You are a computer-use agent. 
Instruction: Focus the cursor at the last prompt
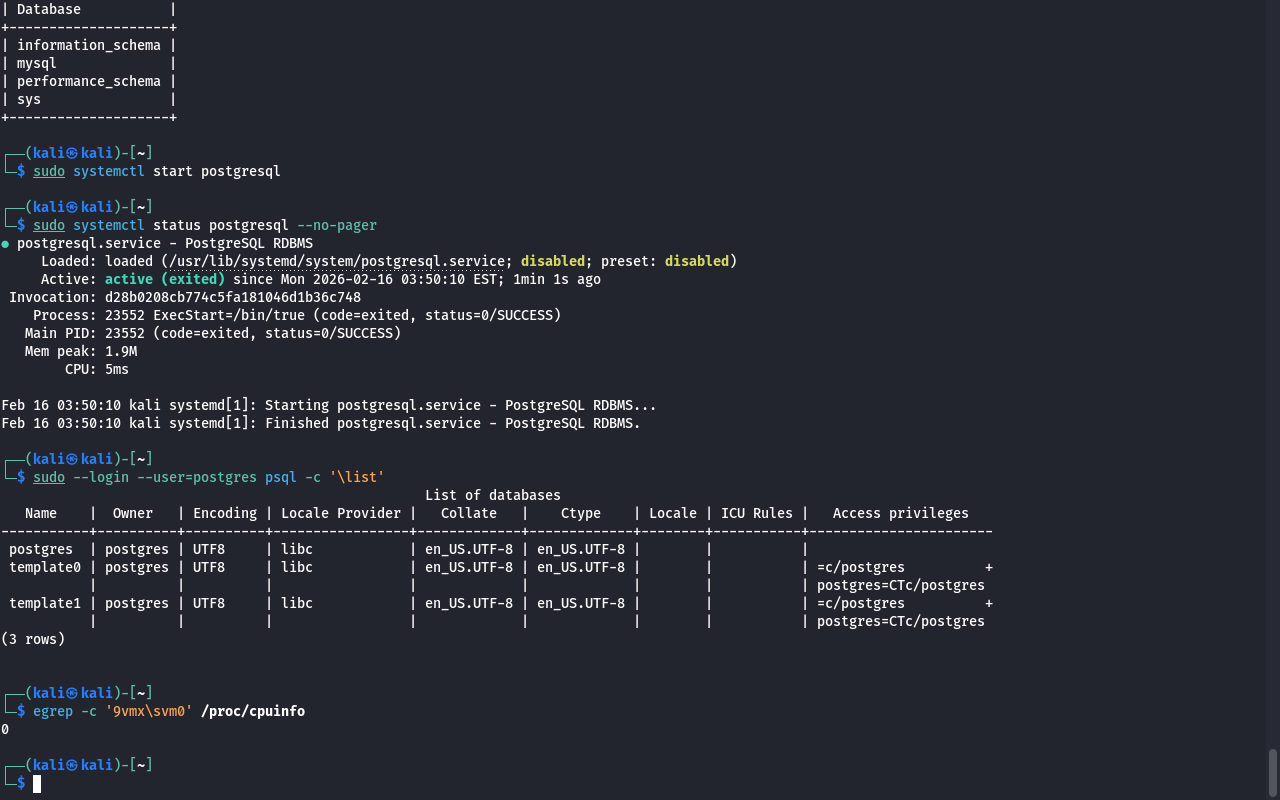click(x=37, y=784)
